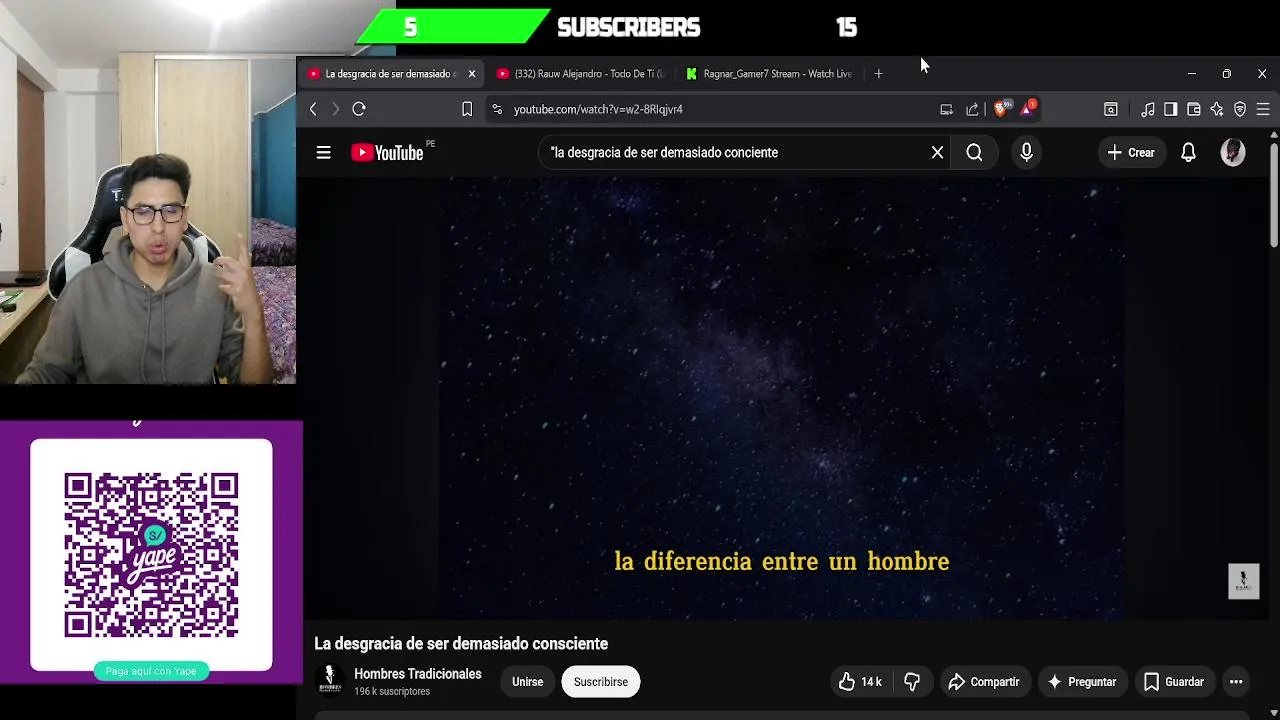The width and height of the screenshot is (1280, 720).
Task: Open site settings icon beside the URL
Action: point(497,109)
